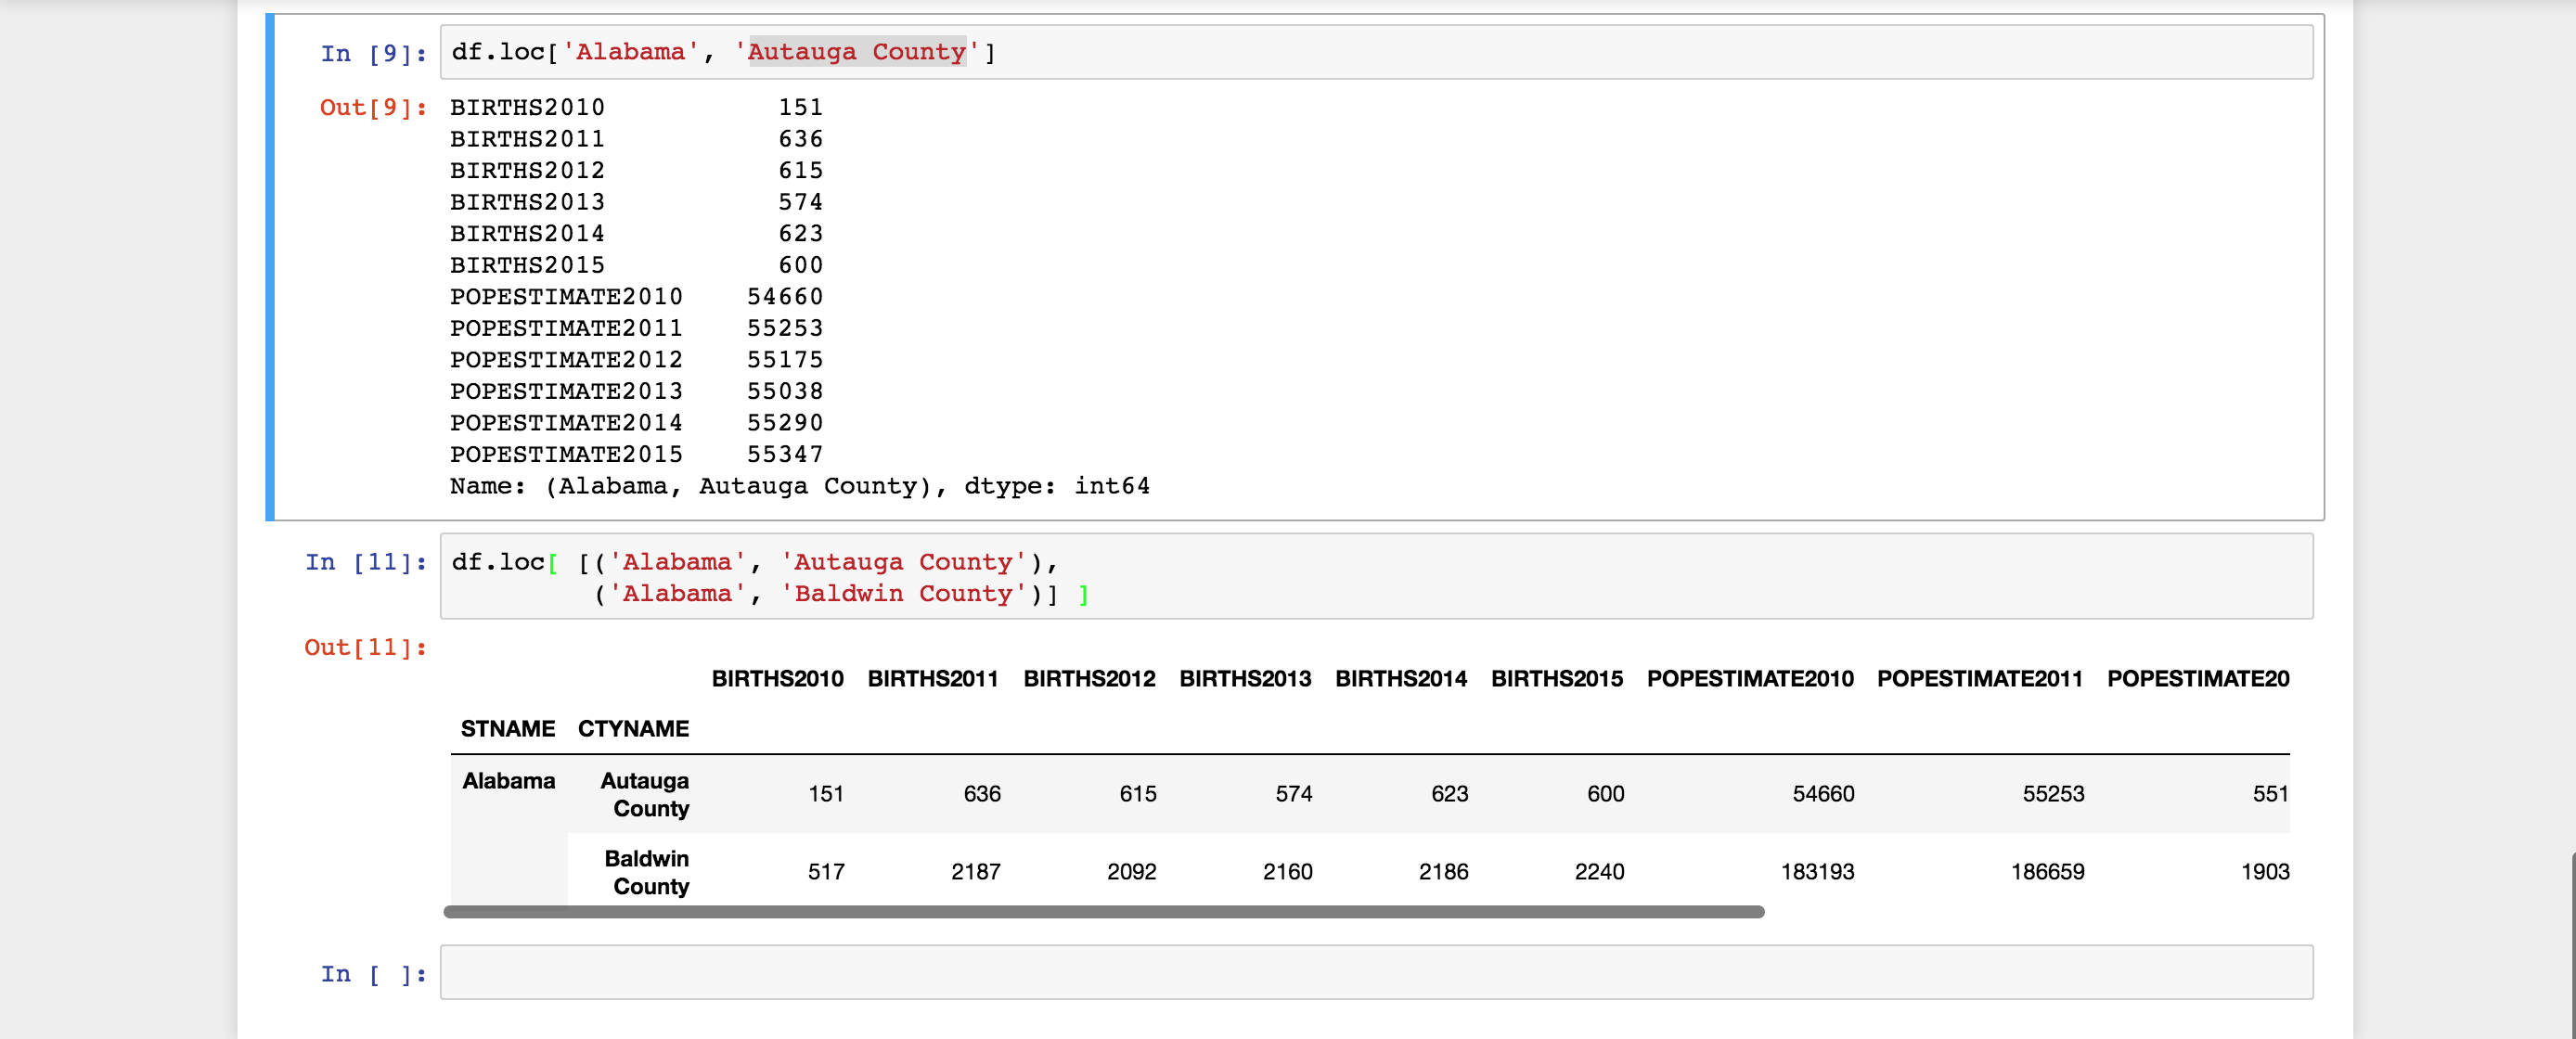
Task: Click the POPESTIMATE2015 value 55347
Action: pos(786,454)
